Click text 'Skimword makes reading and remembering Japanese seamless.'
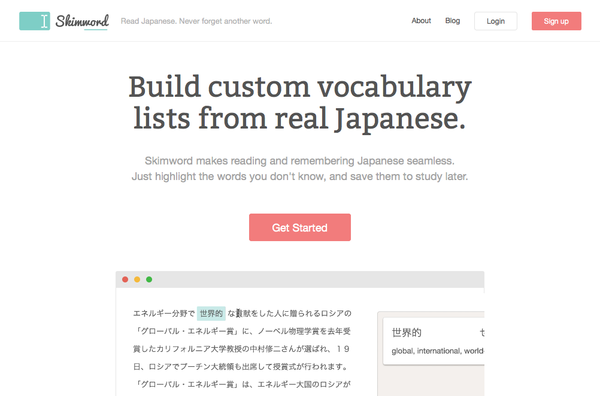Viewport: 600px width, 396px height. (300, 161)
